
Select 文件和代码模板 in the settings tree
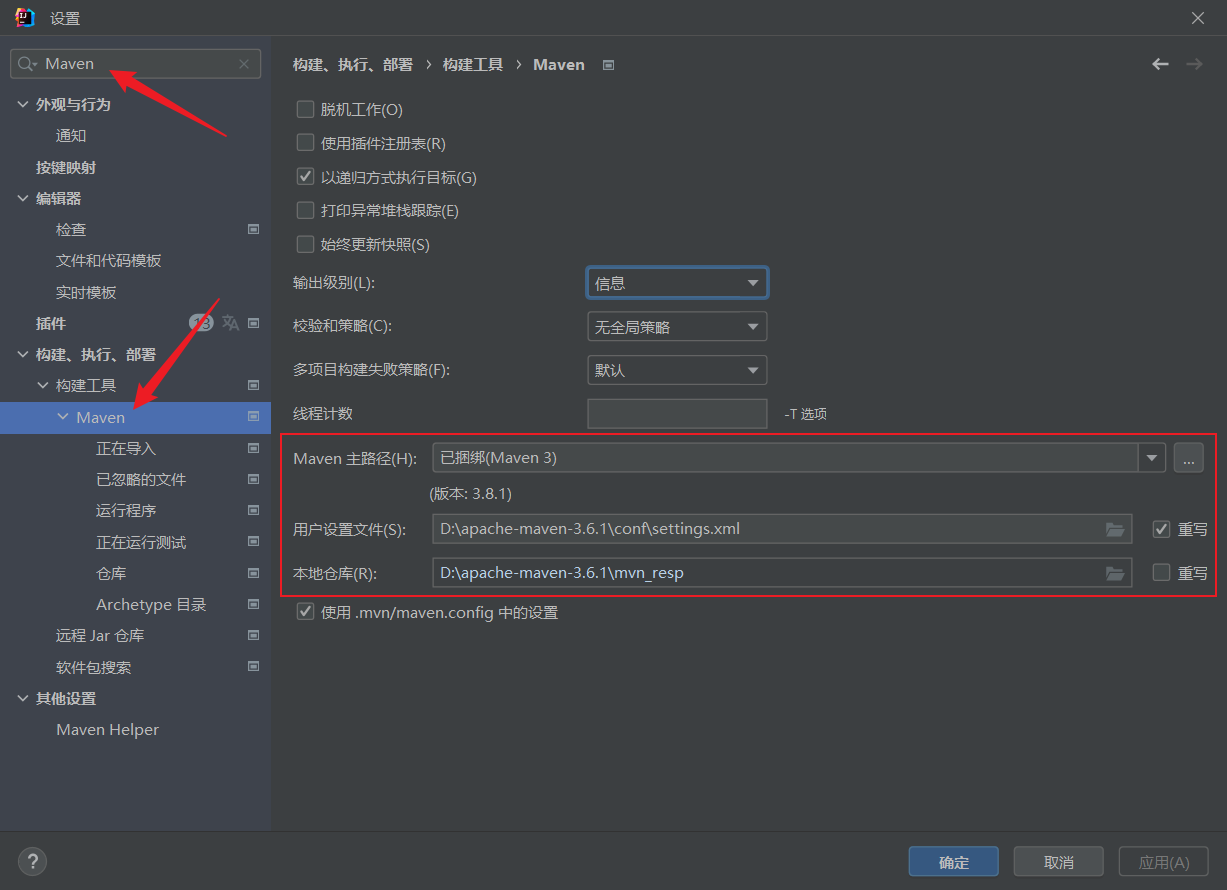[x=109, y=260]
